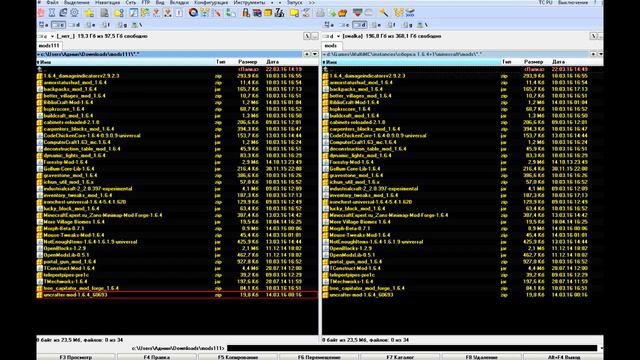This screenshot has height=360, width=640.
Task: Select the mods111 tab in left panel
Action: pos(49,46)
